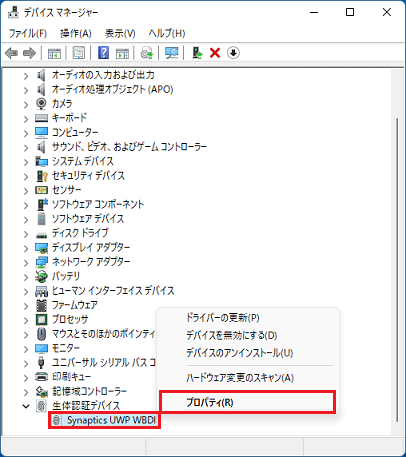The width and height of the screenshot is (406, 457).
Task: Click the ファームウェア chip icon
Action: tap(41, 305)
